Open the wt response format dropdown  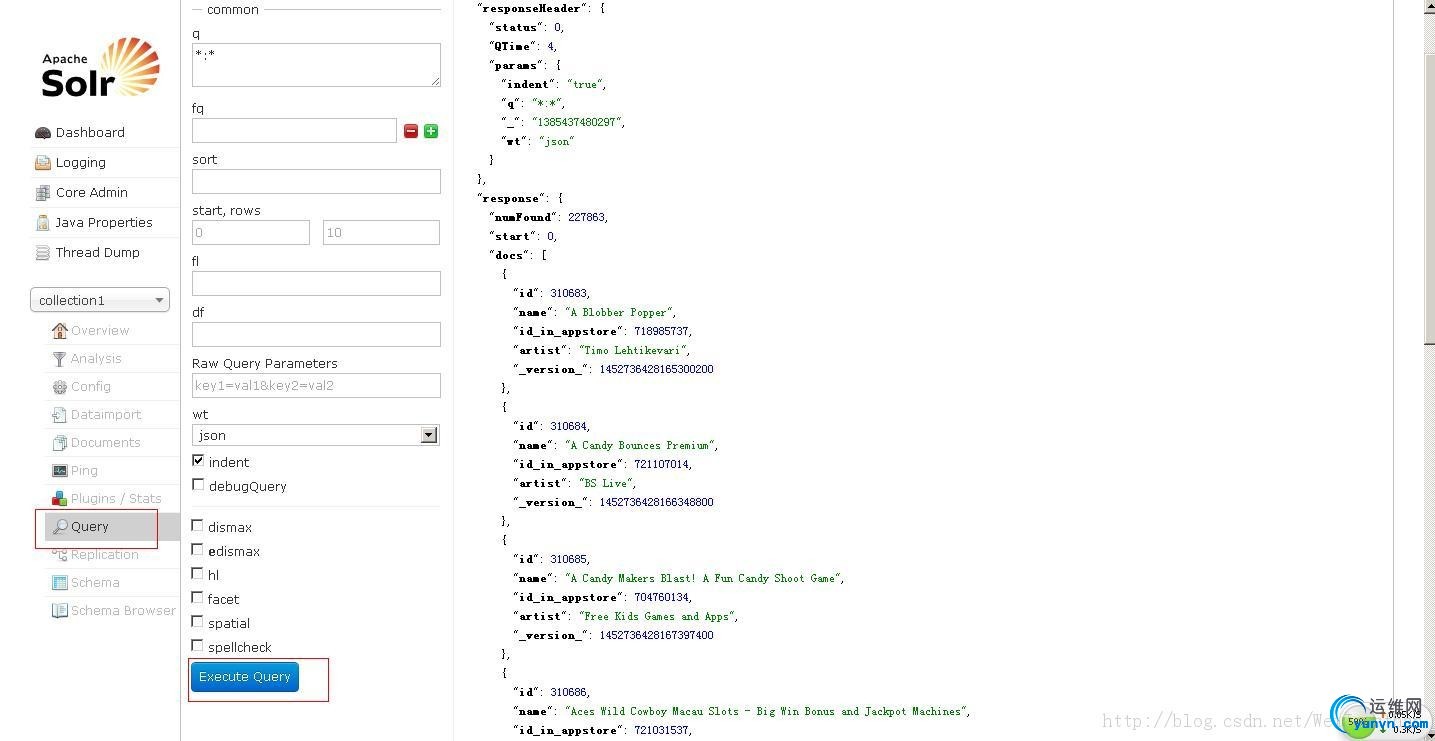coord(316,435)
